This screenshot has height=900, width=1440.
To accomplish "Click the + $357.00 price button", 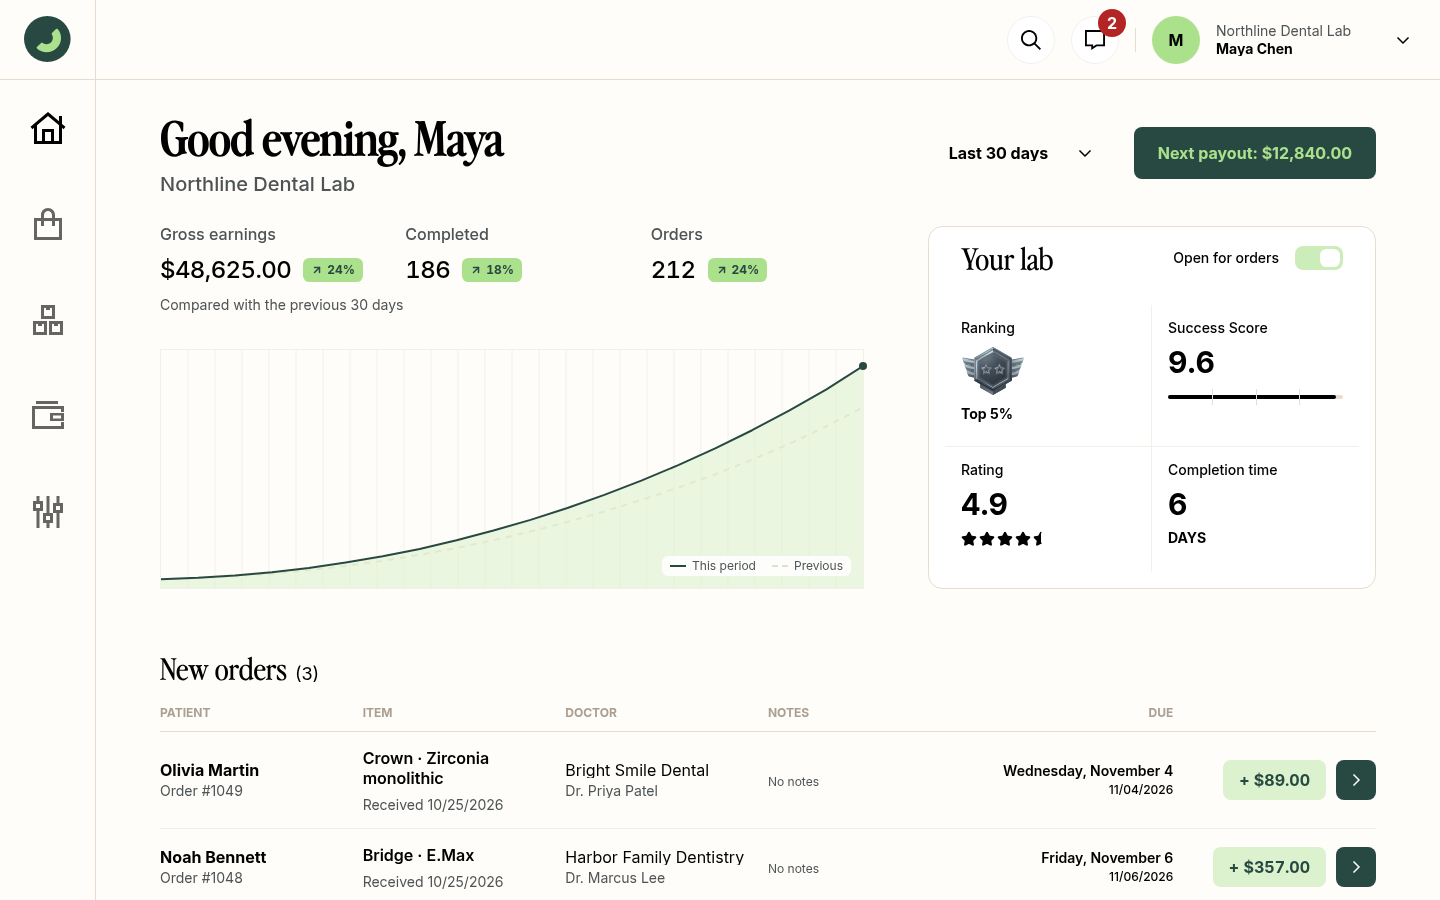I will 1269,867.
